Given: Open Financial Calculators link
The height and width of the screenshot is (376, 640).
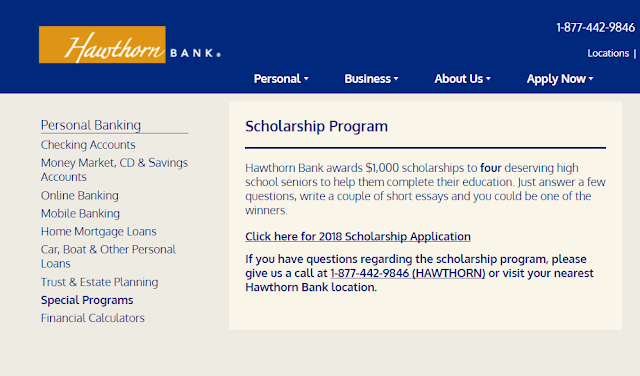Looking at the screenshot, I should (x=93, y=318).
